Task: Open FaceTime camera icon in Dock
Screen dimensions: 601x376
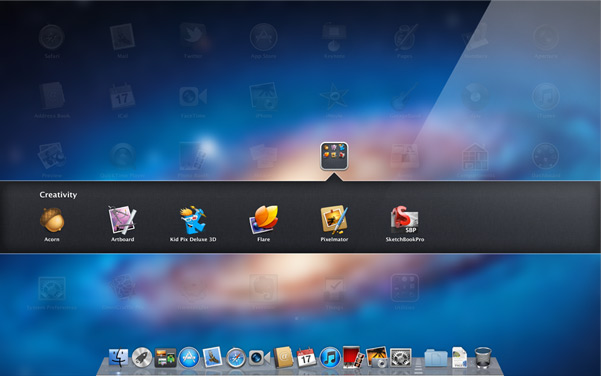Action: [x=259, y=358]
